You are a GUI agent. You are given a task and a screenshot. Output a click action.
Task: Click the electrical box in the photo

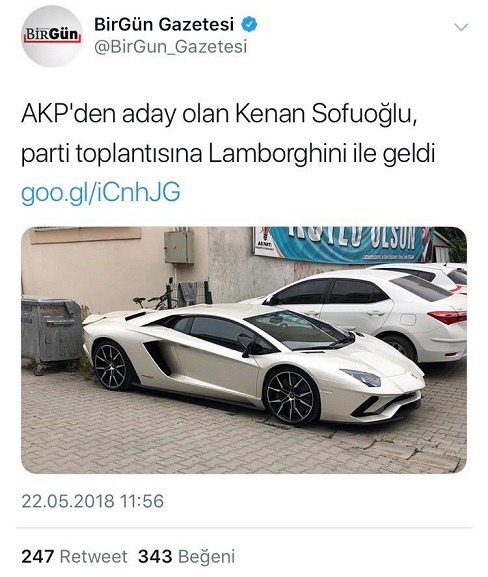click(x=179, y=247)
